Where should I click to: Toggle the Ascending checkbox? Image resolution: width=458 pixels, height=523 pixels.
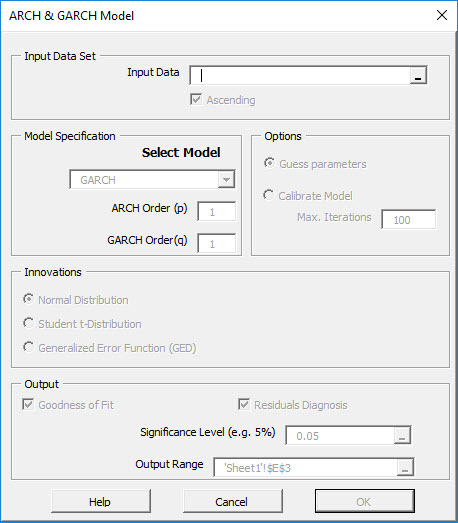pos(196,99)
